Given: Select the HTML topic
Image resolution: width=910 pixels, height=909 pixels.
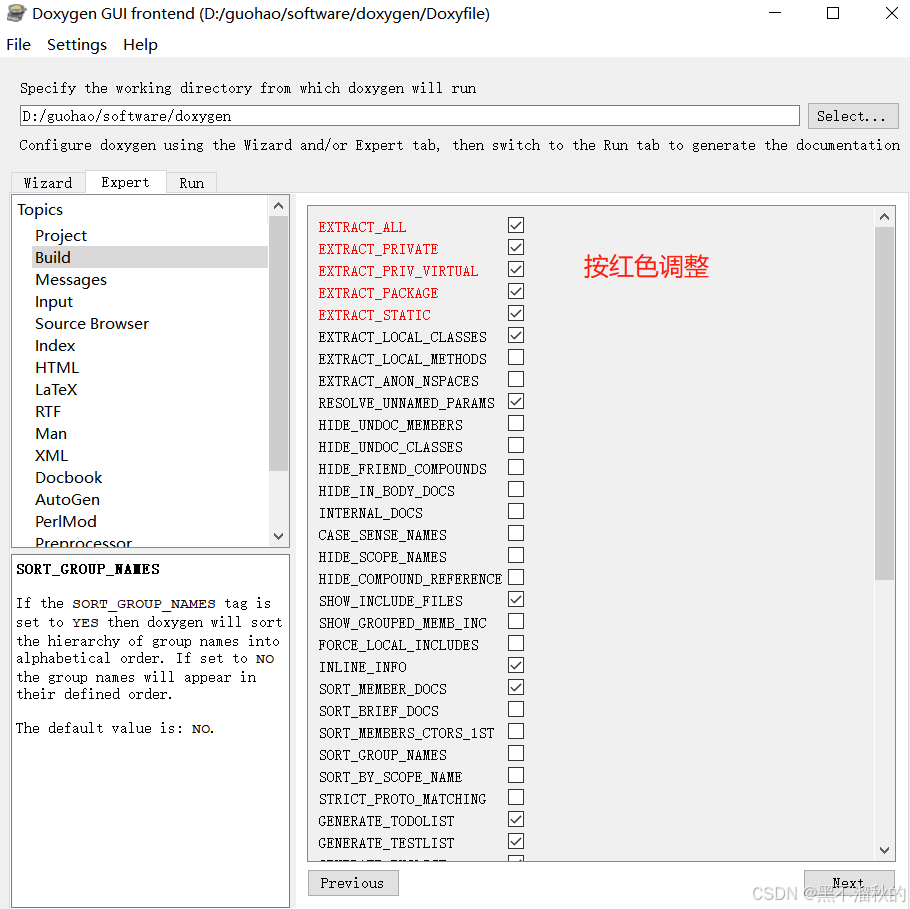Looking at the screenshot, I should (57, 367).
